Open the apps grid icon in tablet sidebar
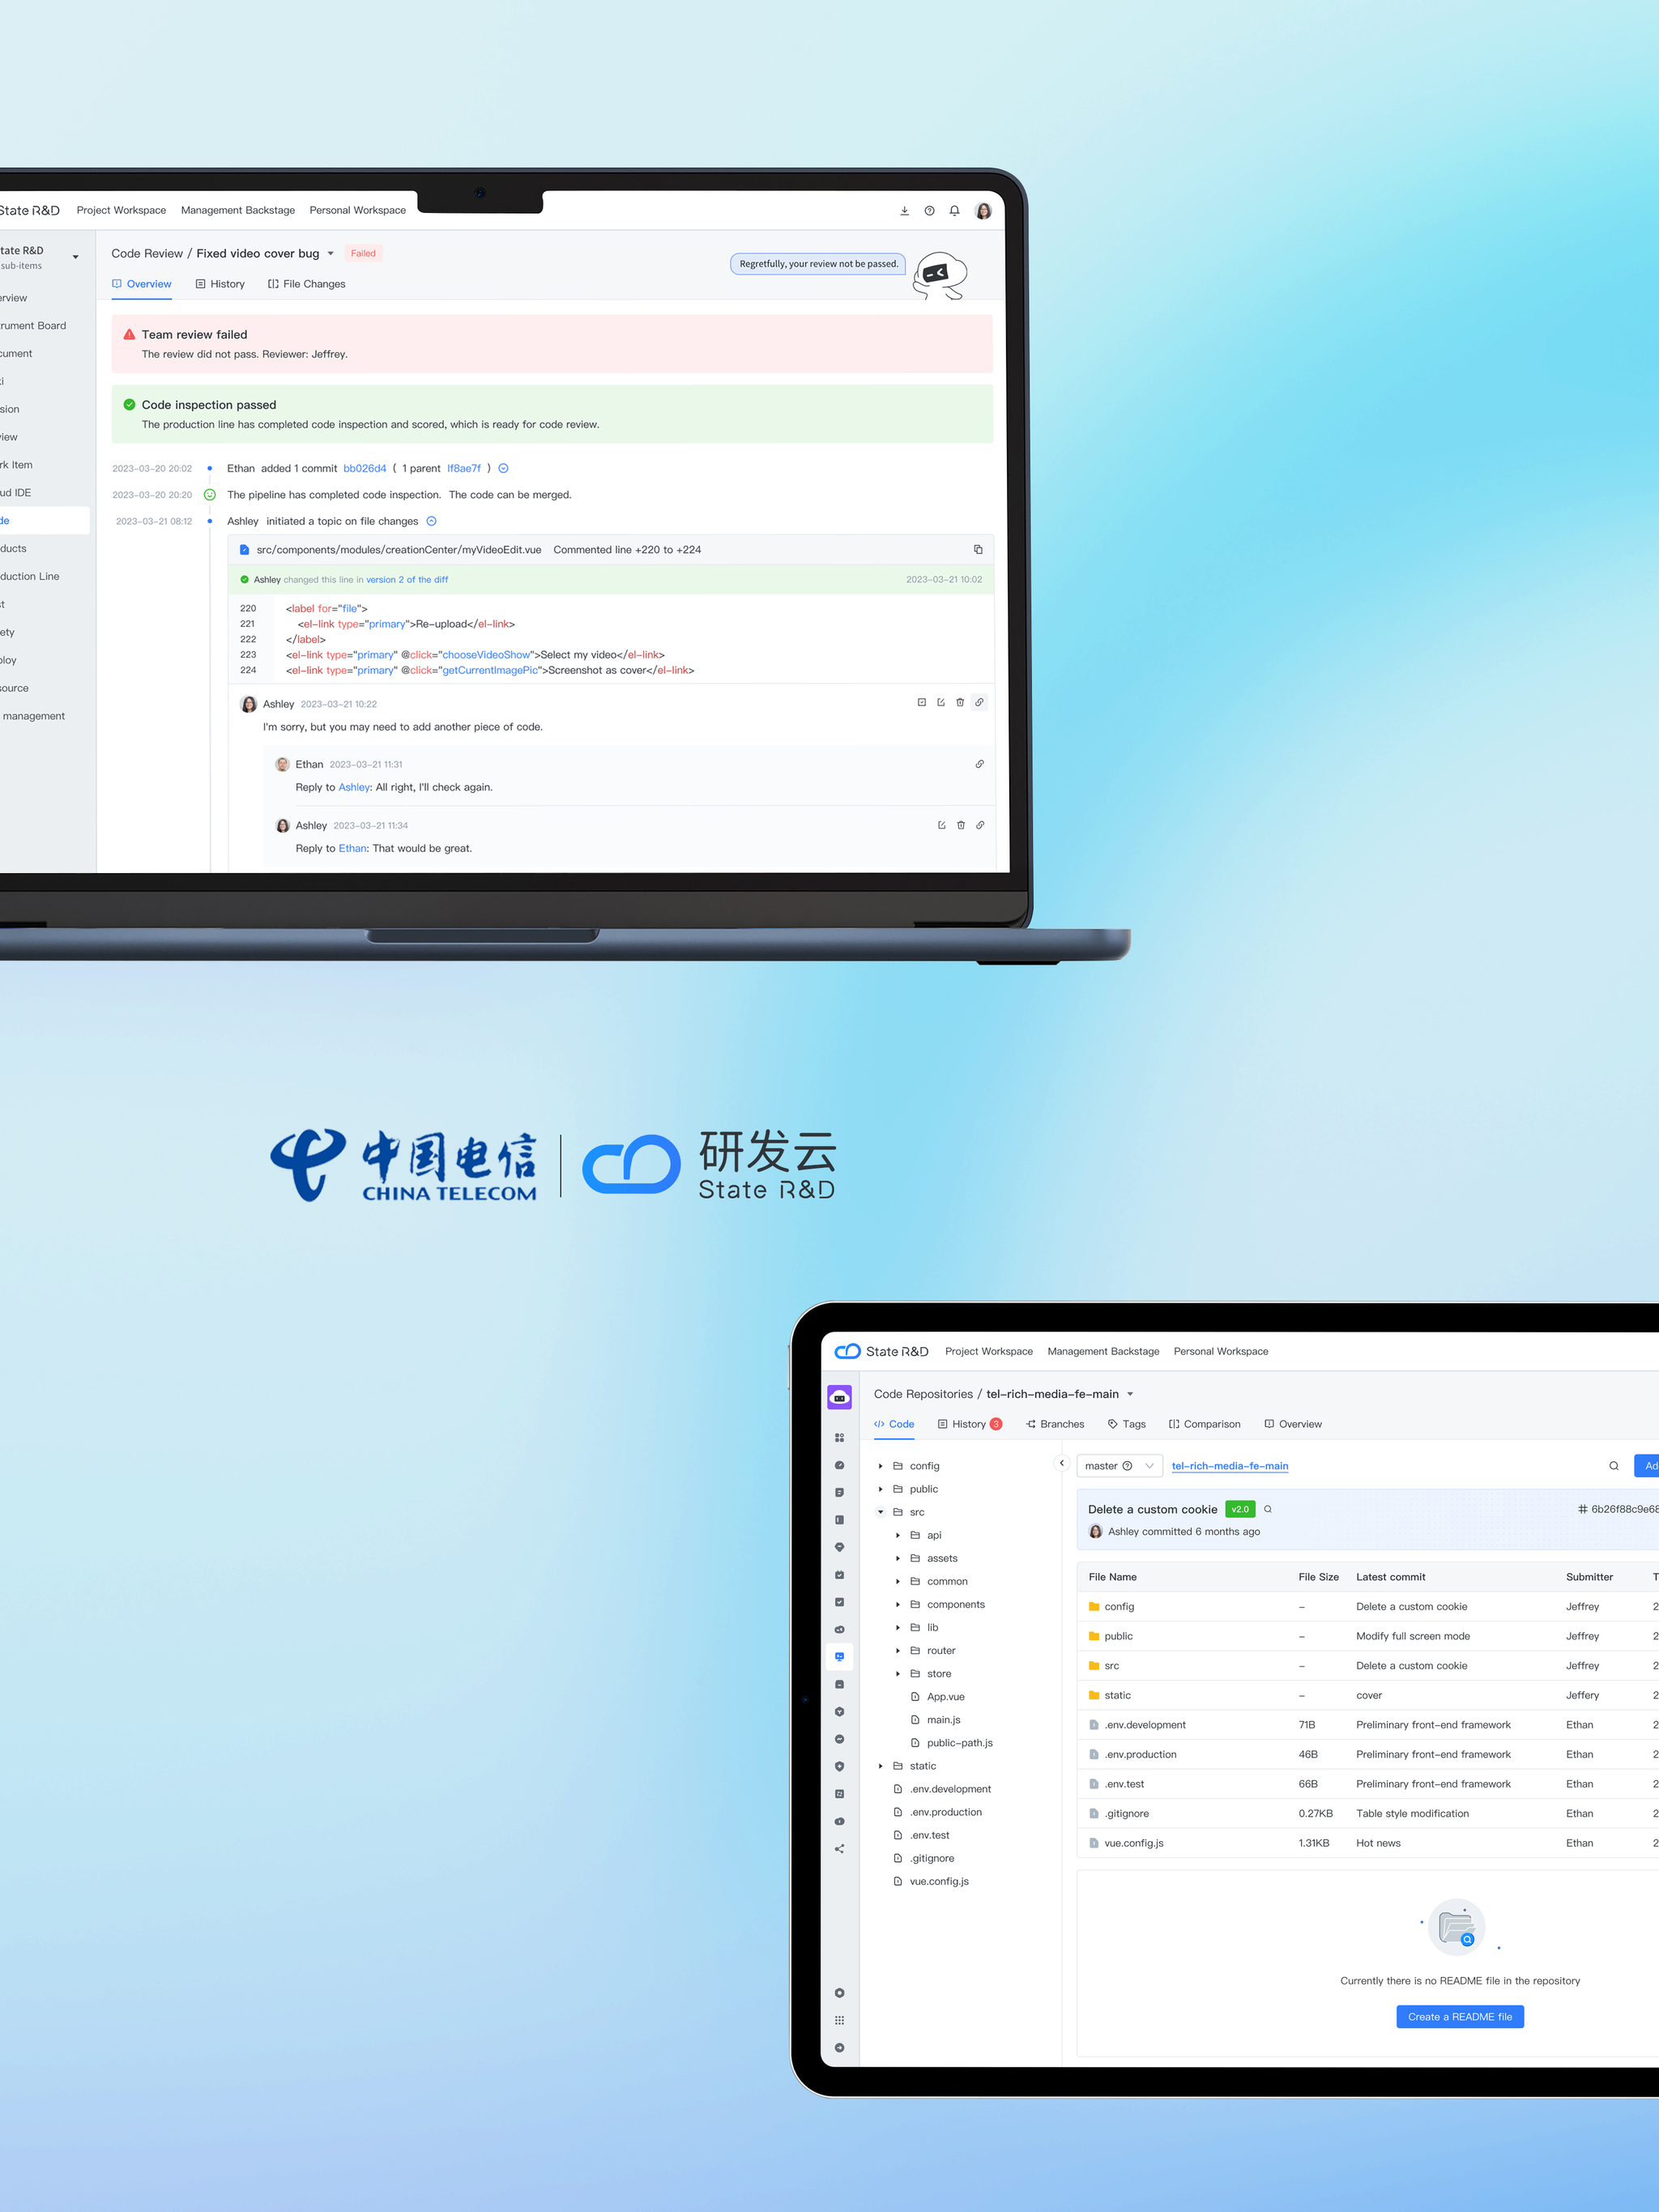Viewport: 1659px width, 2212px height. pos(839,2020)
